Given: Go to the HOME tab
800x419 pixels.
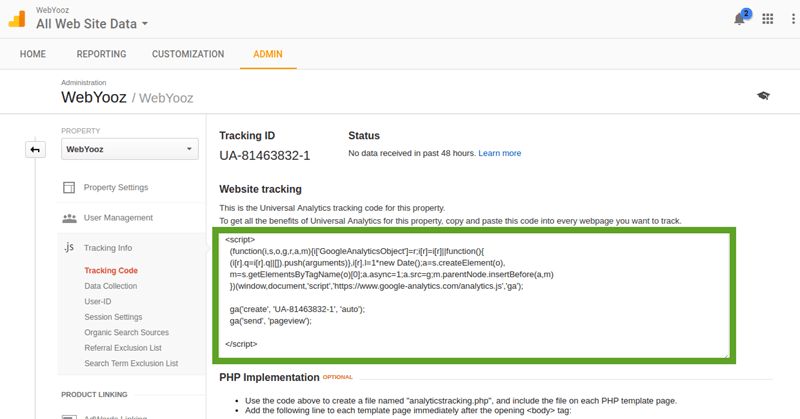Looking at the screenshot, I should [x=33, y=54].
